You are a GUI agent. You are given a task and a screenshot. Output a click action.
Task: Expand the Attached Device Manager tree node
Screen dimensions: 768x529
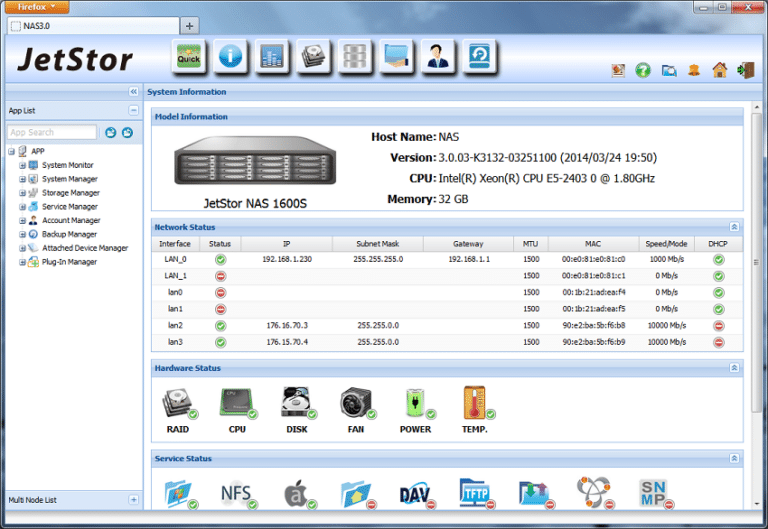click(23, 248)
